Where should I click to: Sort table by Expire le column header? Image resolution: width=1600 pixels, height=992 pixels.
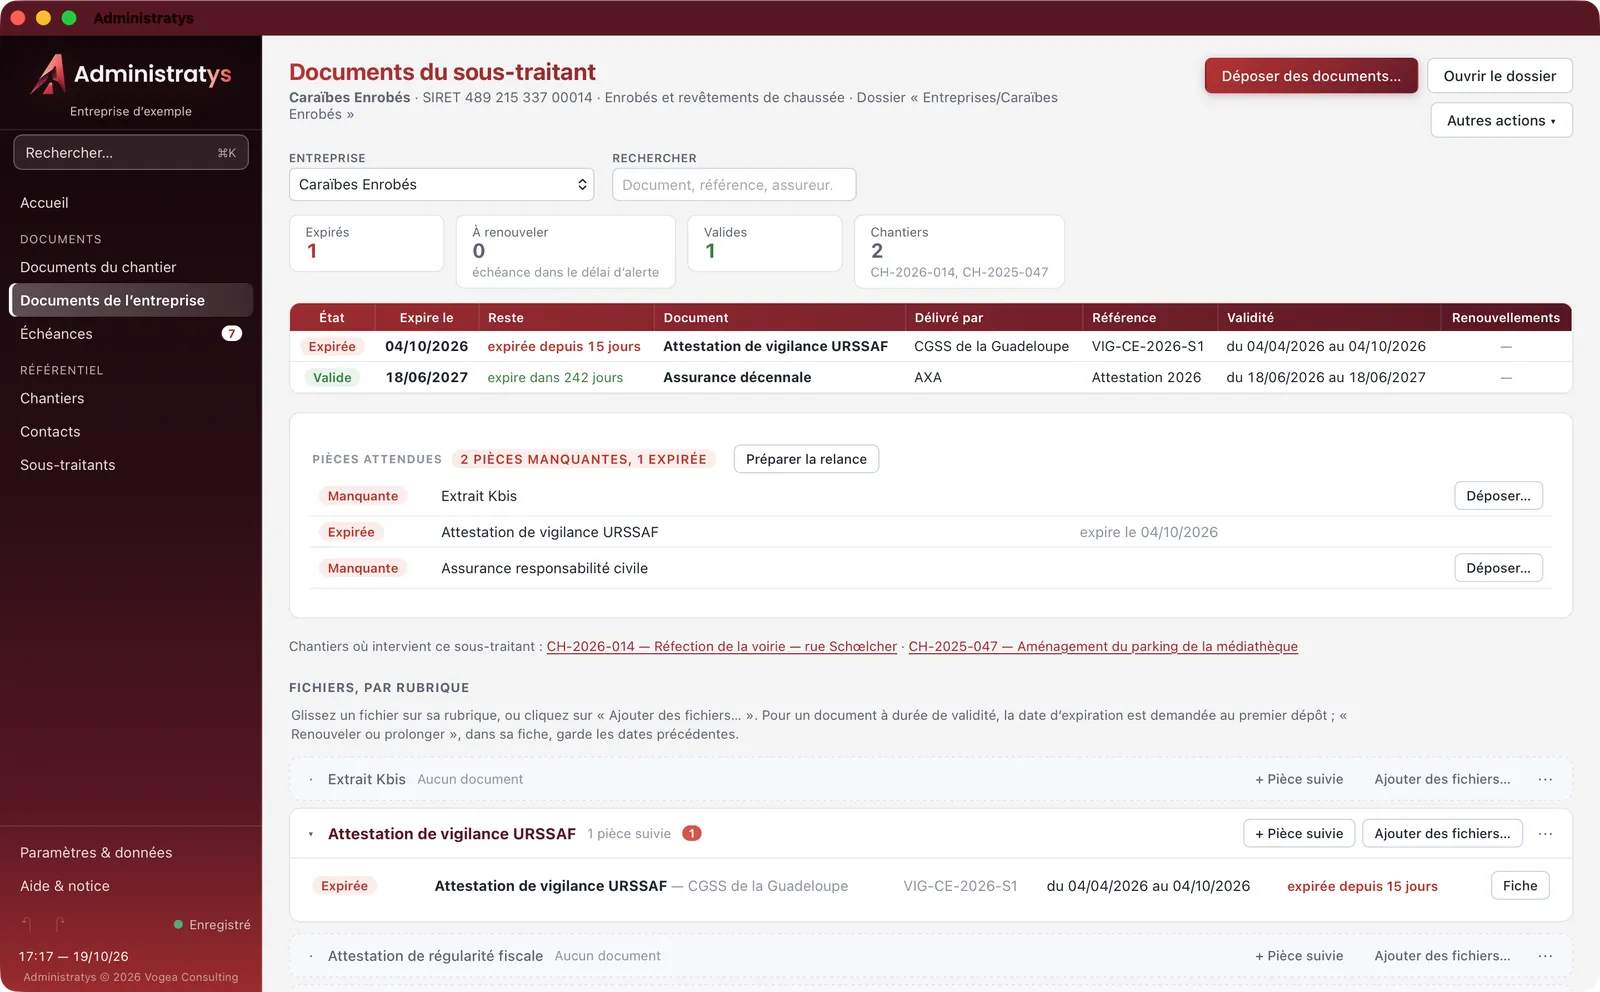[x=426, y=318]
